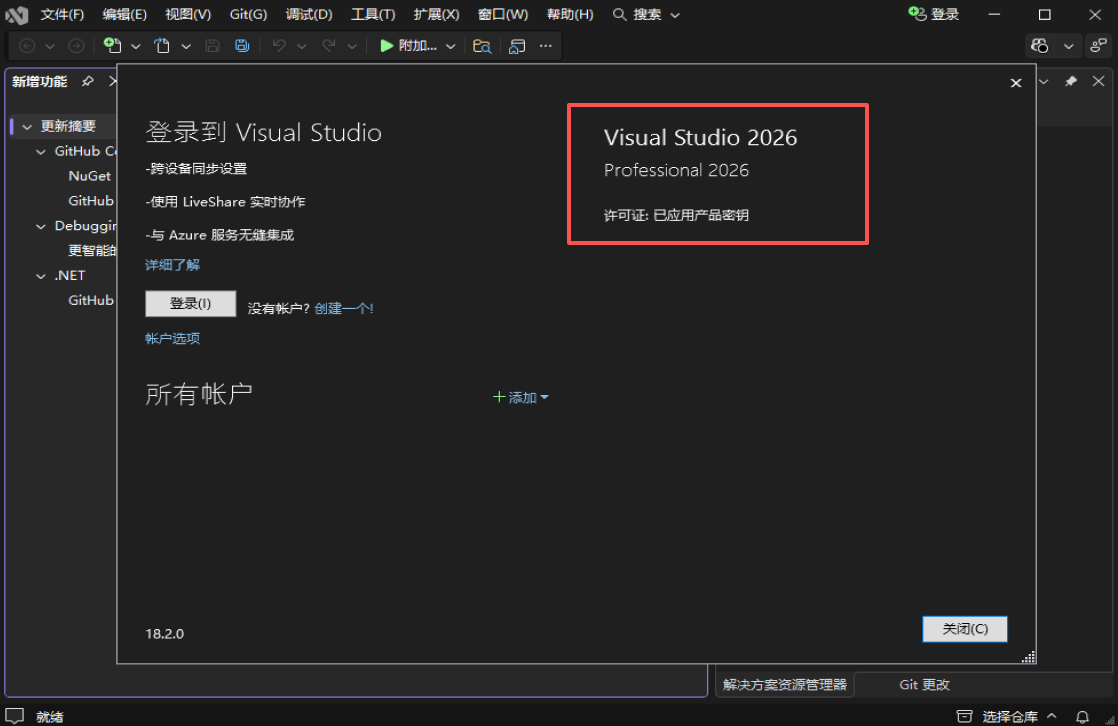Open the 调试(D) menu
1118x726 pixels.
(309, 14)
